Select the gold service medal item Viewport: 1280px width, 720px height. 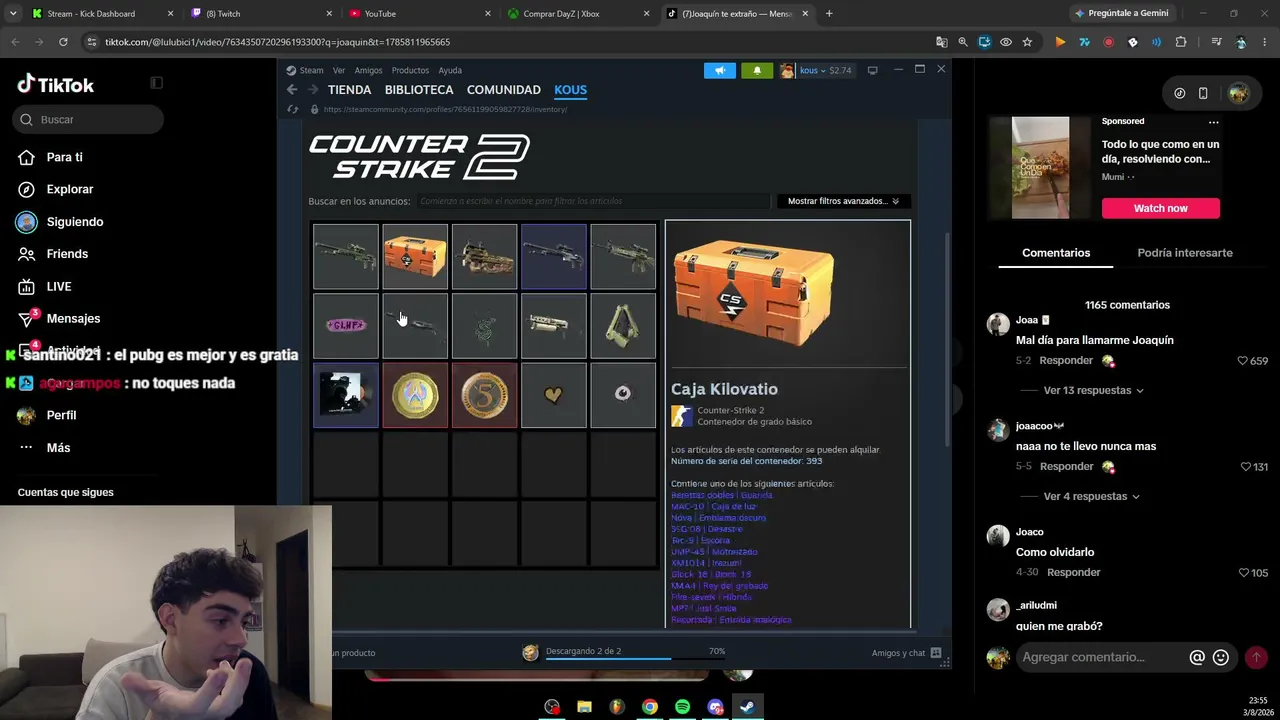click(x=415, y=396)
